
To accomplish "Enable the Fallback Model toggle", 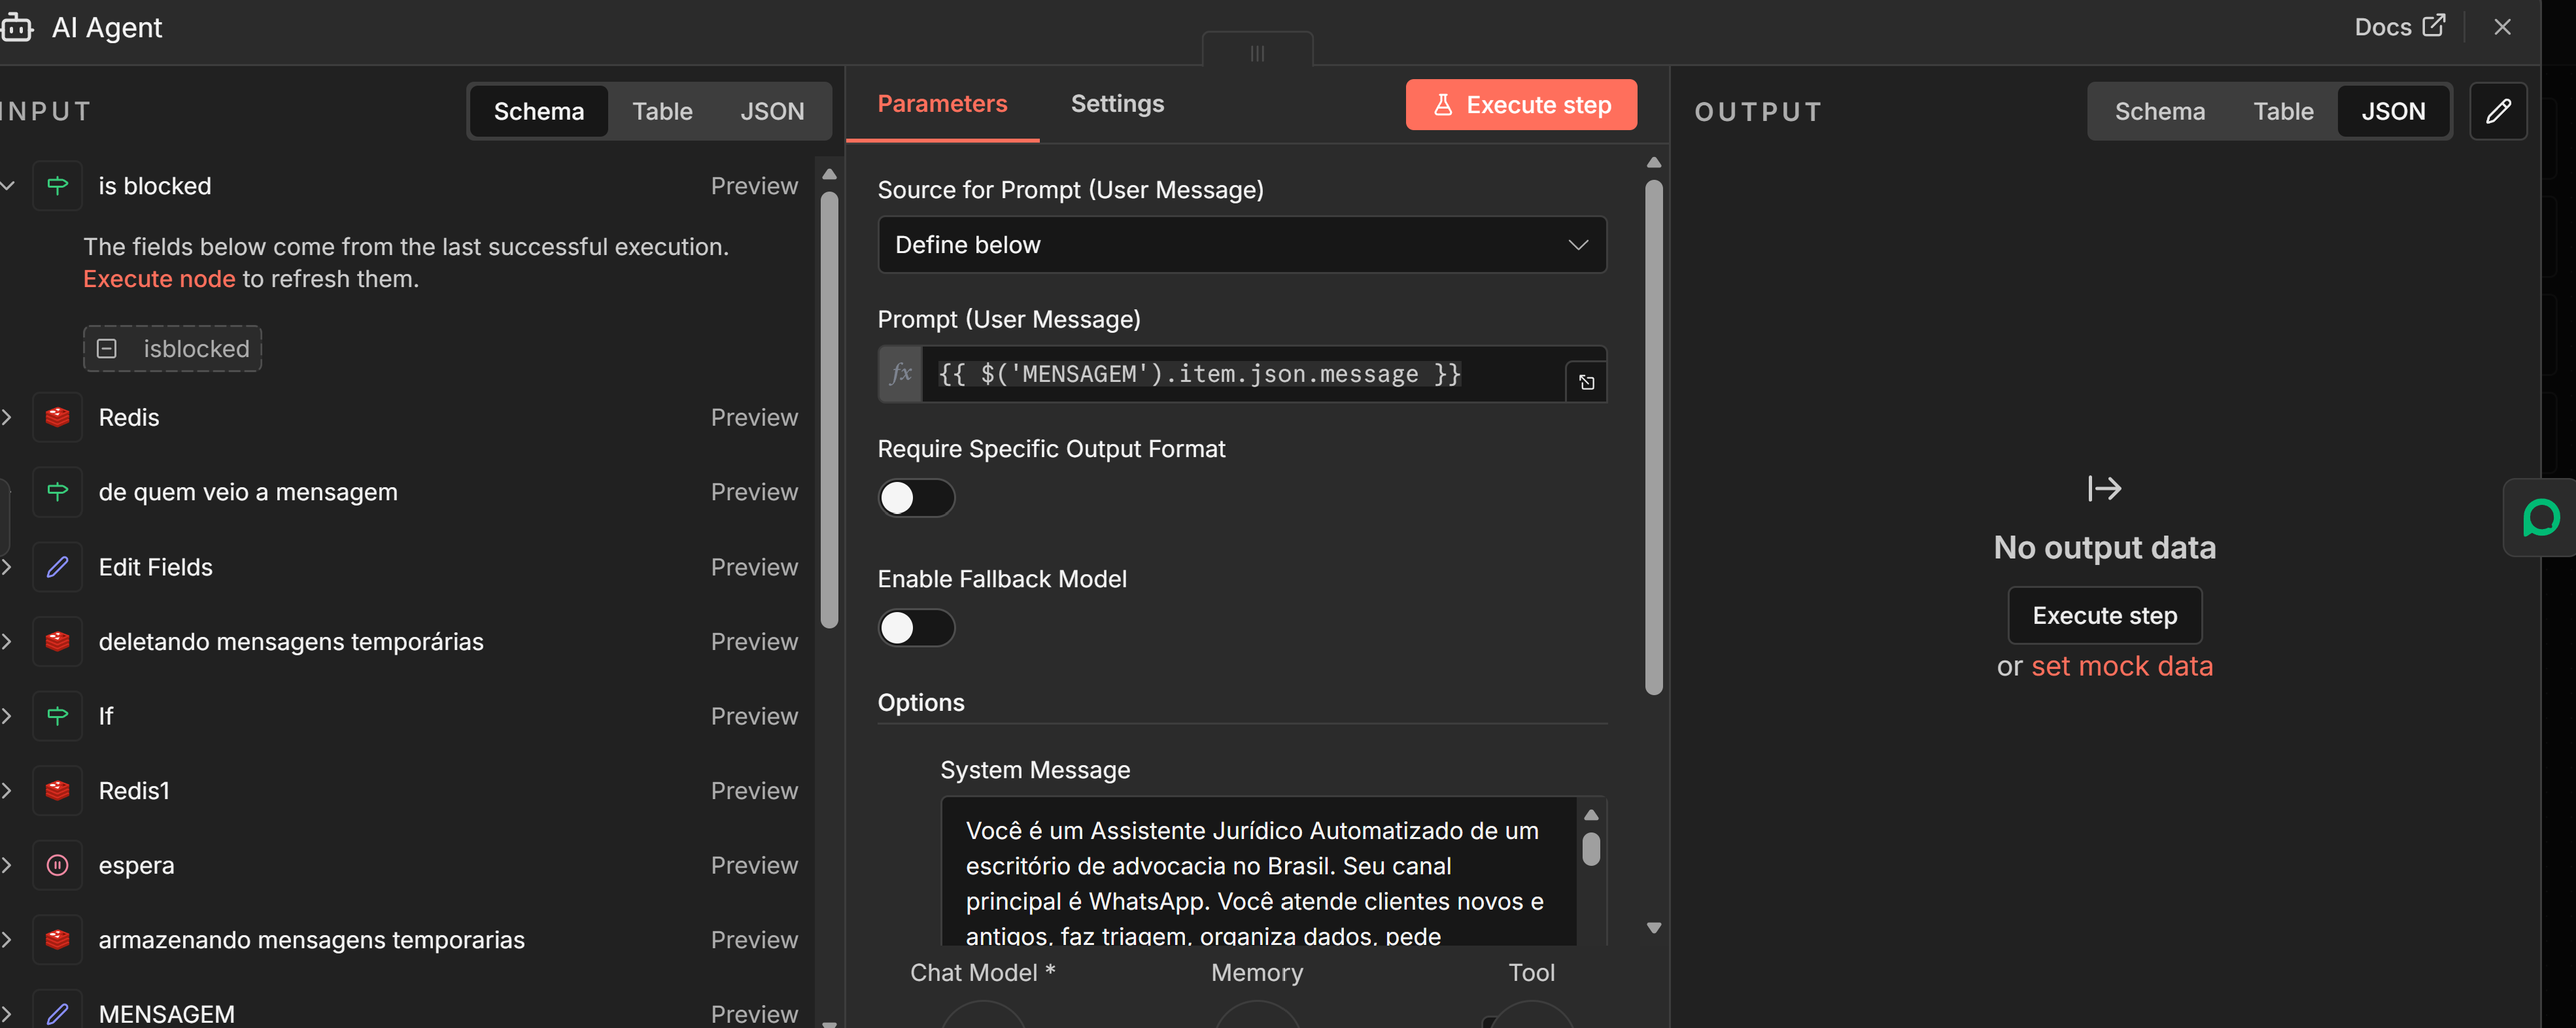I will point(916,628).
